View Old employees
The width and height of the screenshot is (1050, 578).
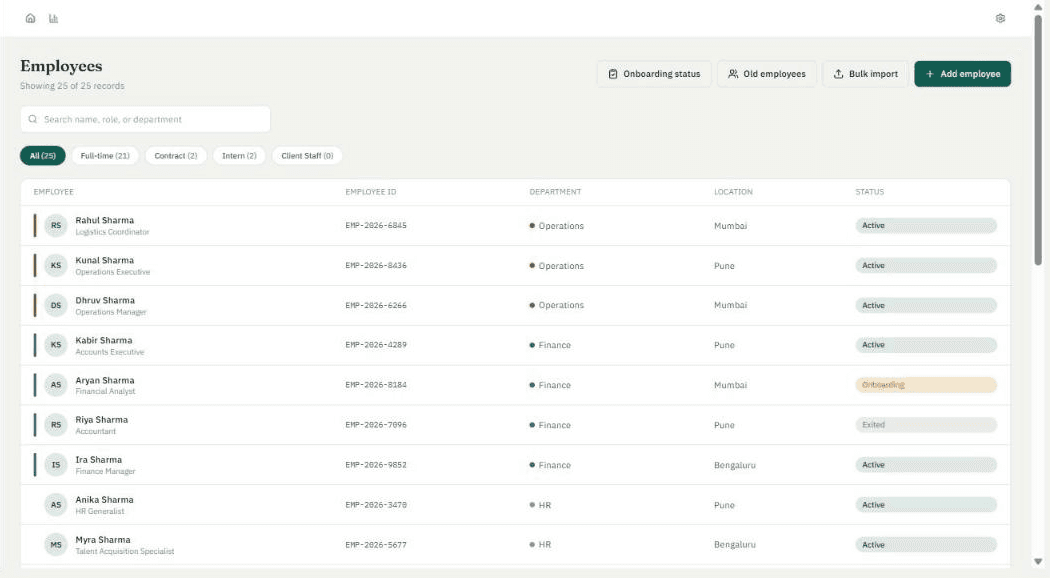(x=767, y=74)
